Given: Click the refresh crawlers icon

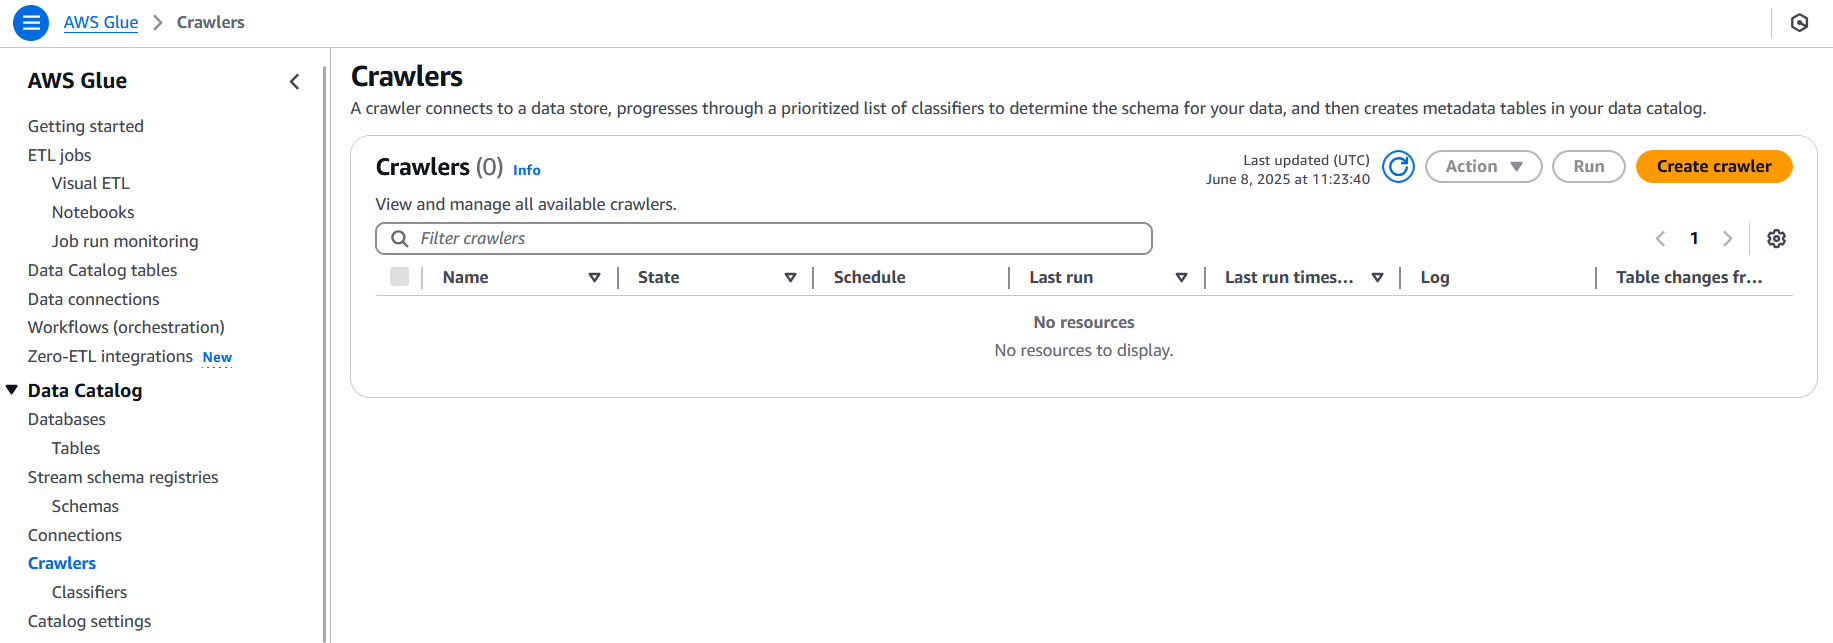Looking at the screenshot, I should [1398, 167].
